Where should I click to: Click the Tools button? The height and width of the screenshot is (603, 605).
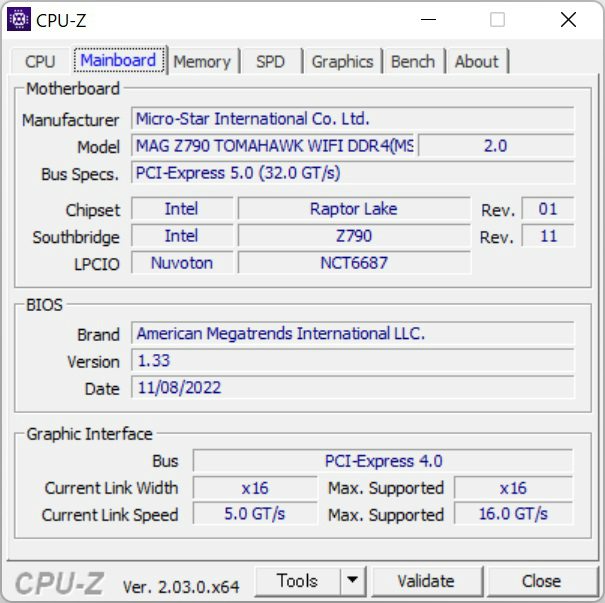pyautogui.click(x=297, y=581)
